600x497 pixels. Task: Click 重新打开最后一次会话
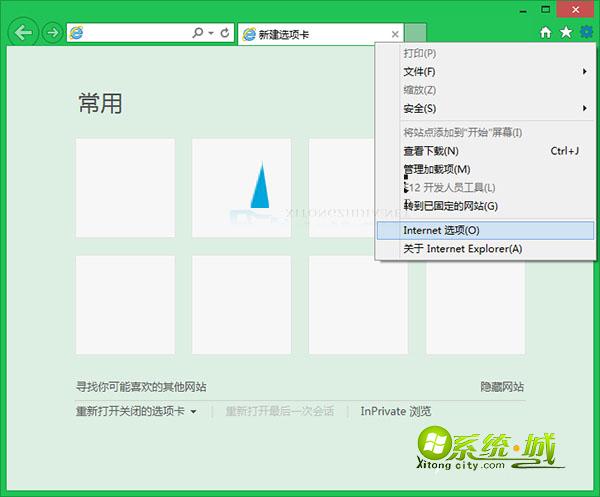coord(280,411)
